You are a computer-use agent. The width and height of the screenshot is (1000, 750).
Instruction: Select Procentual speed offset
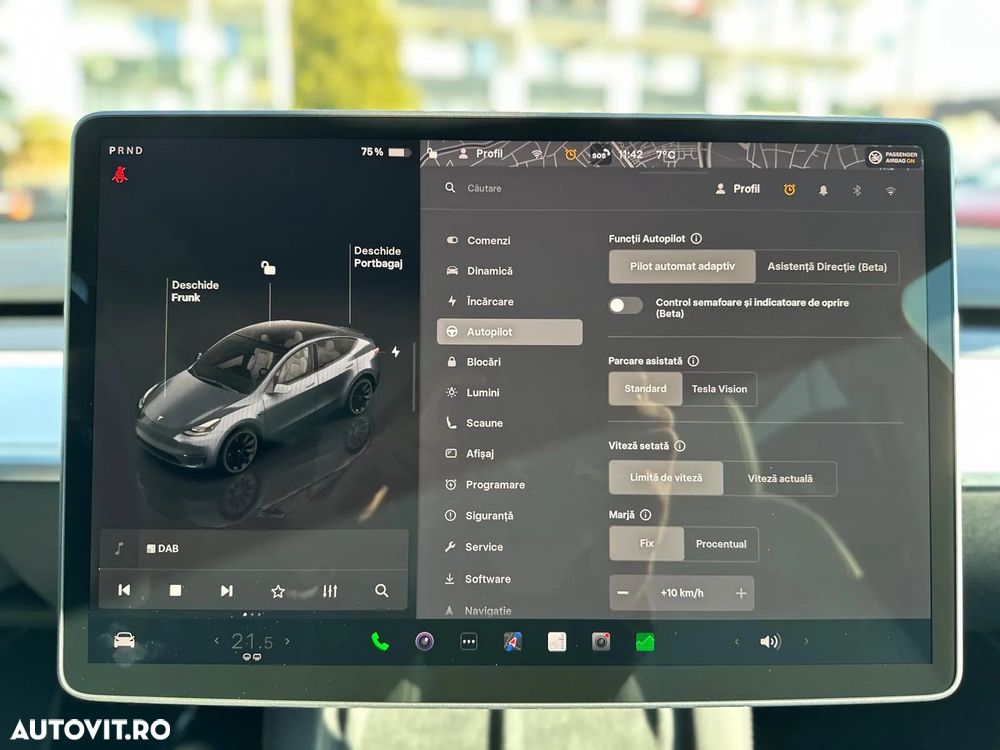tap(721, 544)
